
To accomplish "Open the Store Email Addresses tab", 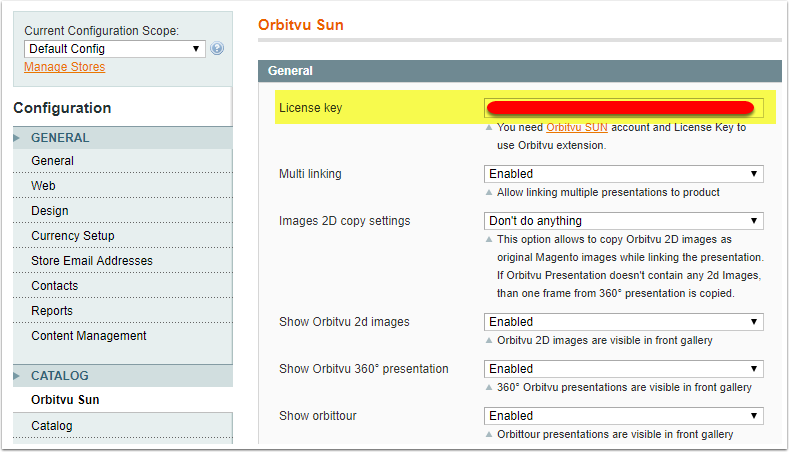I will (123, 261).
